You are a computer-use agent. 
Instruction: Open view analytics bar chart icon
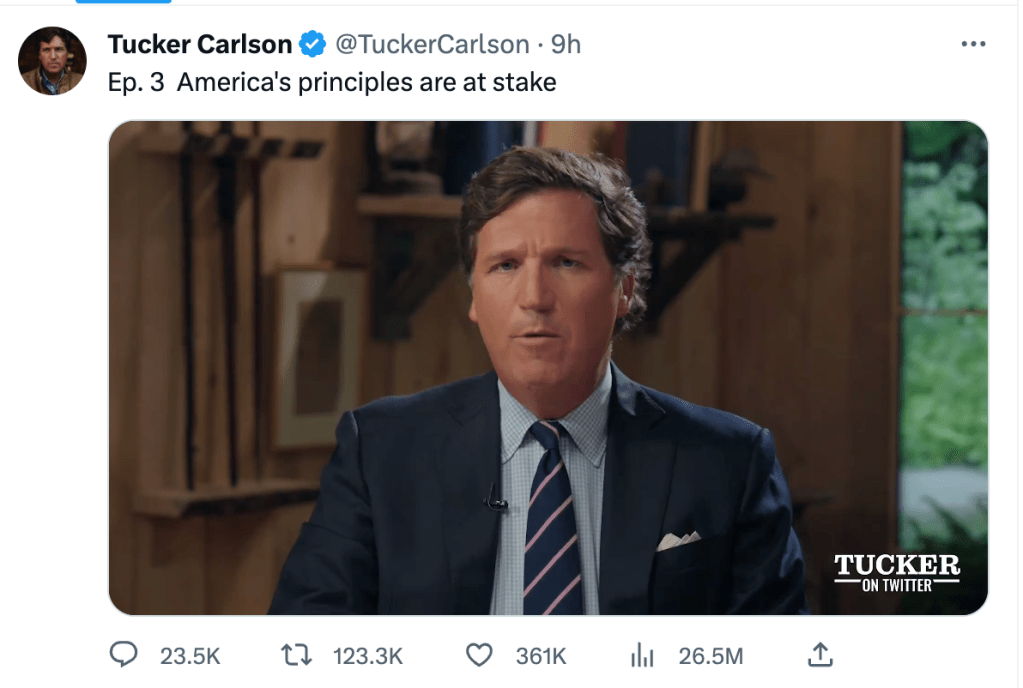click(x=641, y=655)
